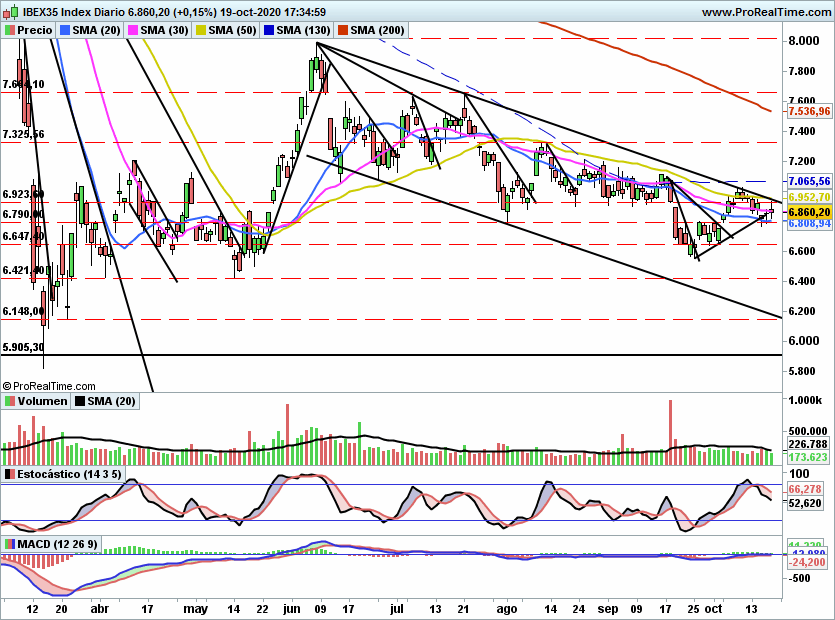Click the red 7.536,96 SMA 200 price tag
This screenshot has width=835, height=620.
tap(809, 111)
